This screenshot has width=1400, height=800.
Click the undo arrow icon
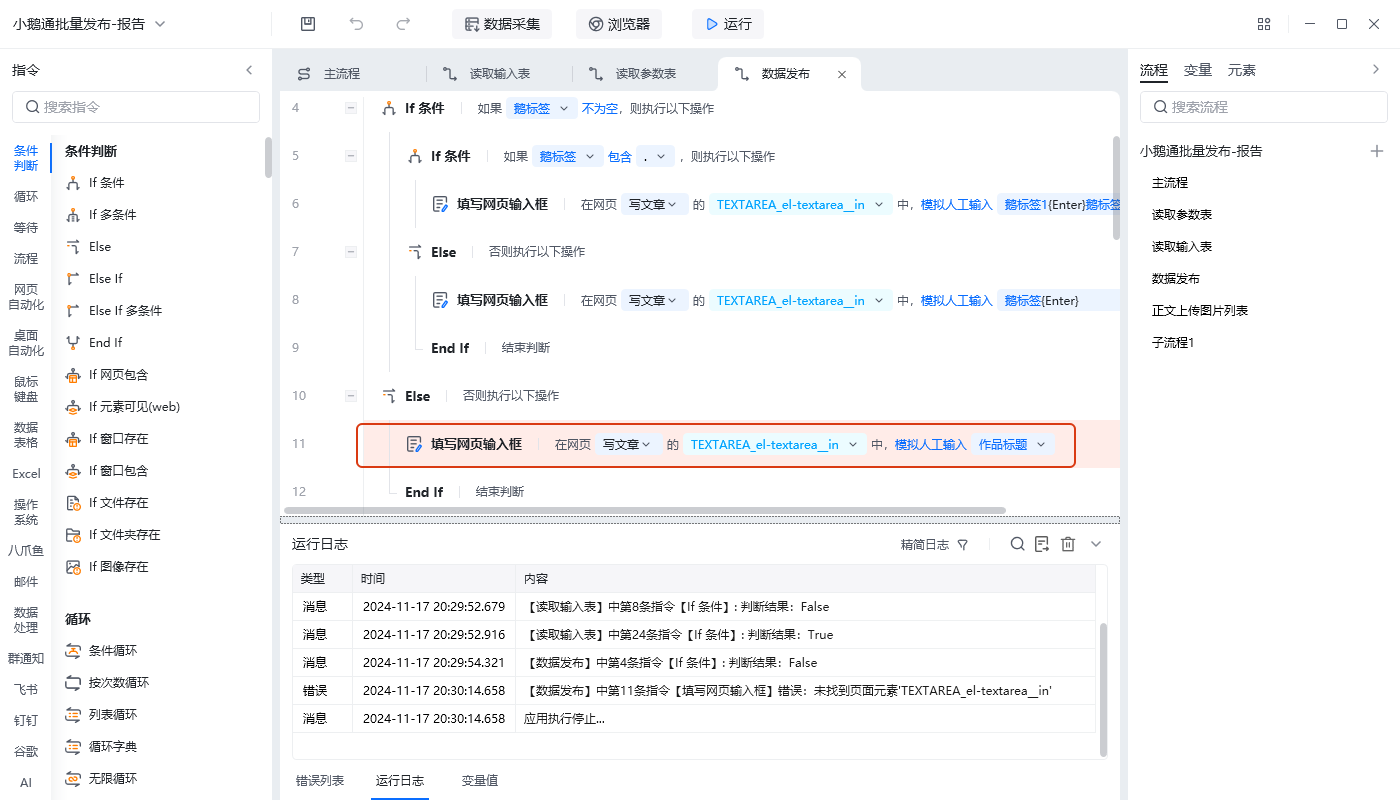click(x=356, y=24)
